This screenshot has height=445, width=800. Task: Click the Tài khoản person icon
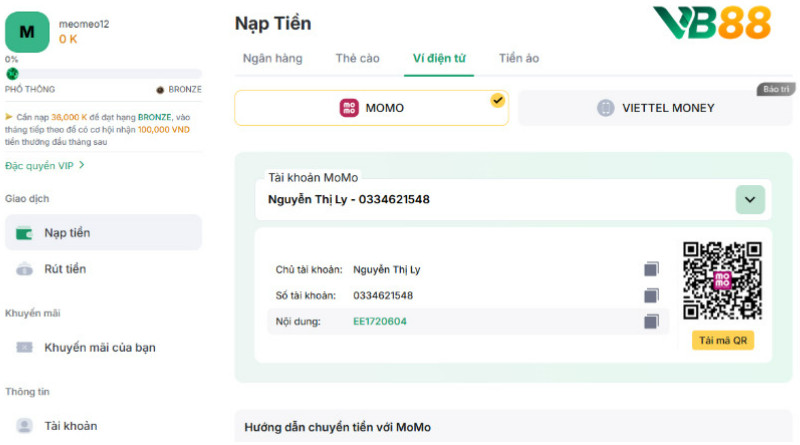(x=26, y=426)
